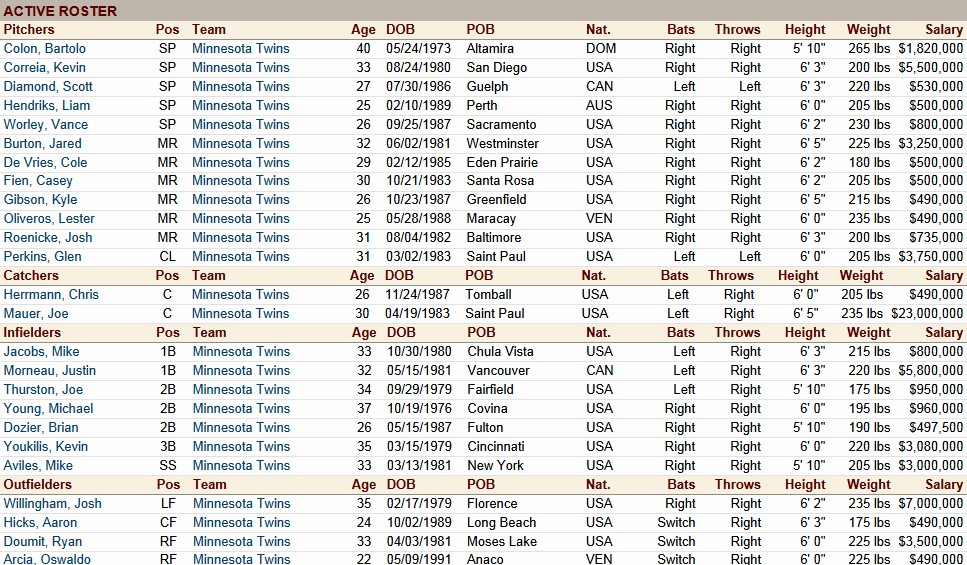Click Salary header in Pitchers section
The image size is (967, 565).
click(x=944, y=30)
